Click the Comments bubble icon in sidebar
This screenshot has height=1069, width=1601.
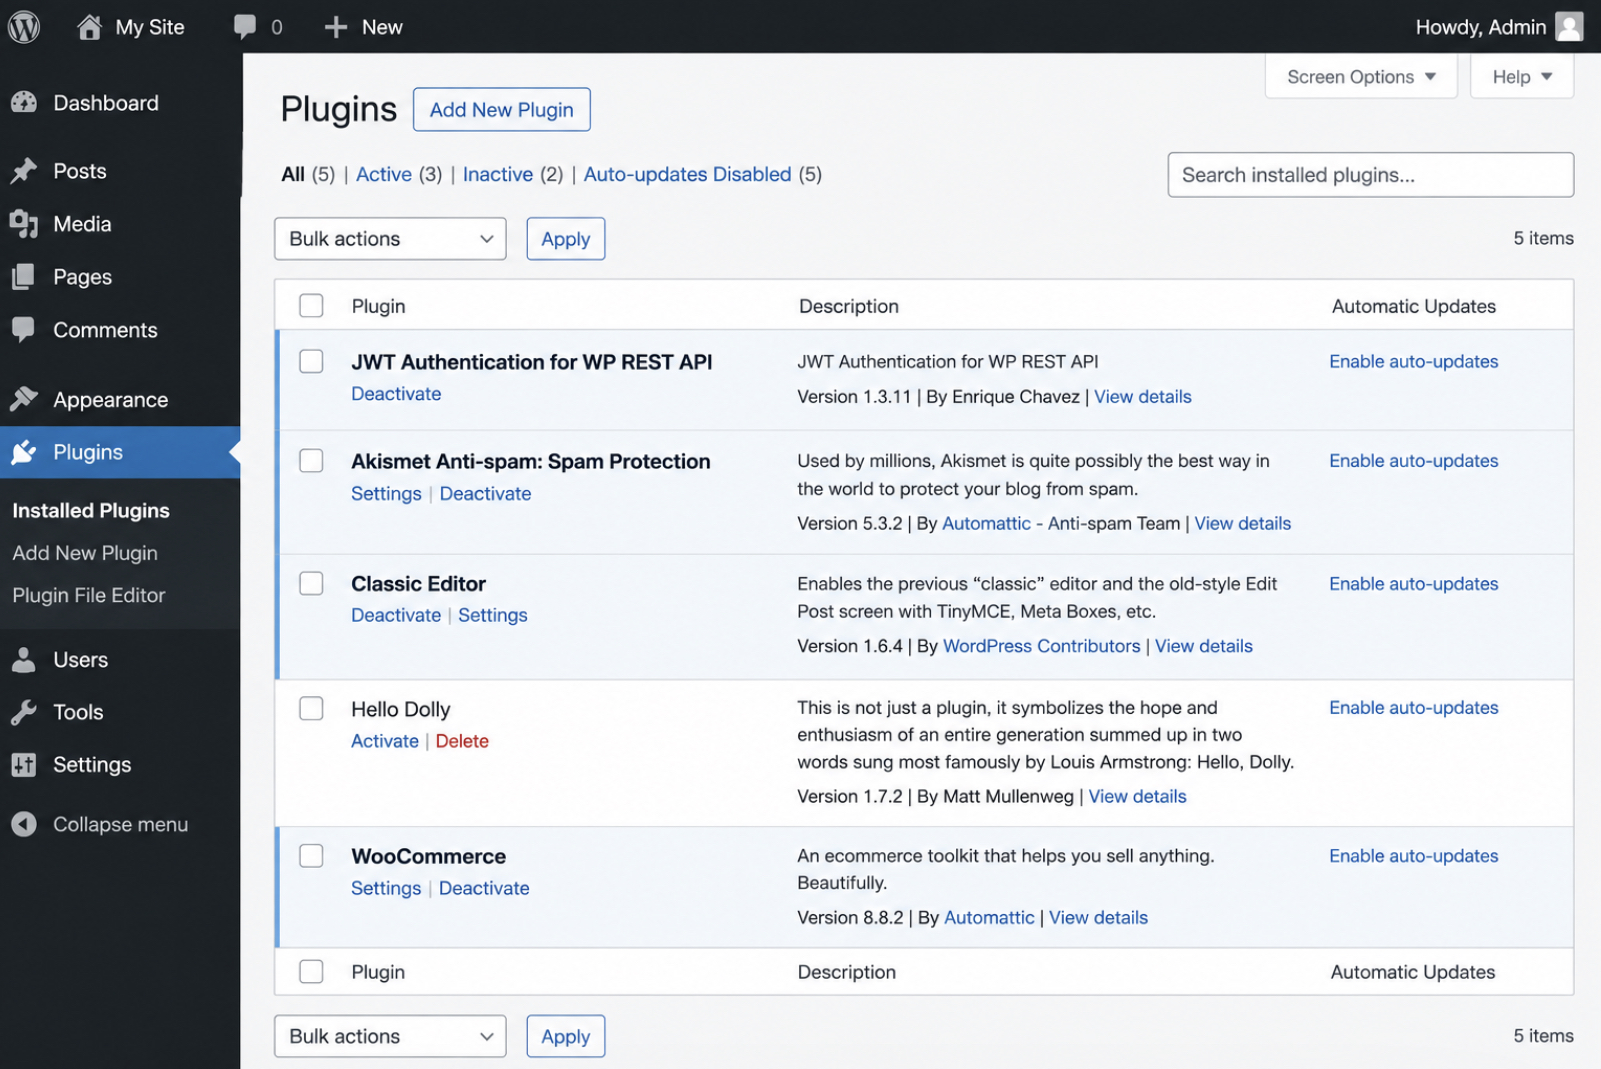[x=24, y=330]
